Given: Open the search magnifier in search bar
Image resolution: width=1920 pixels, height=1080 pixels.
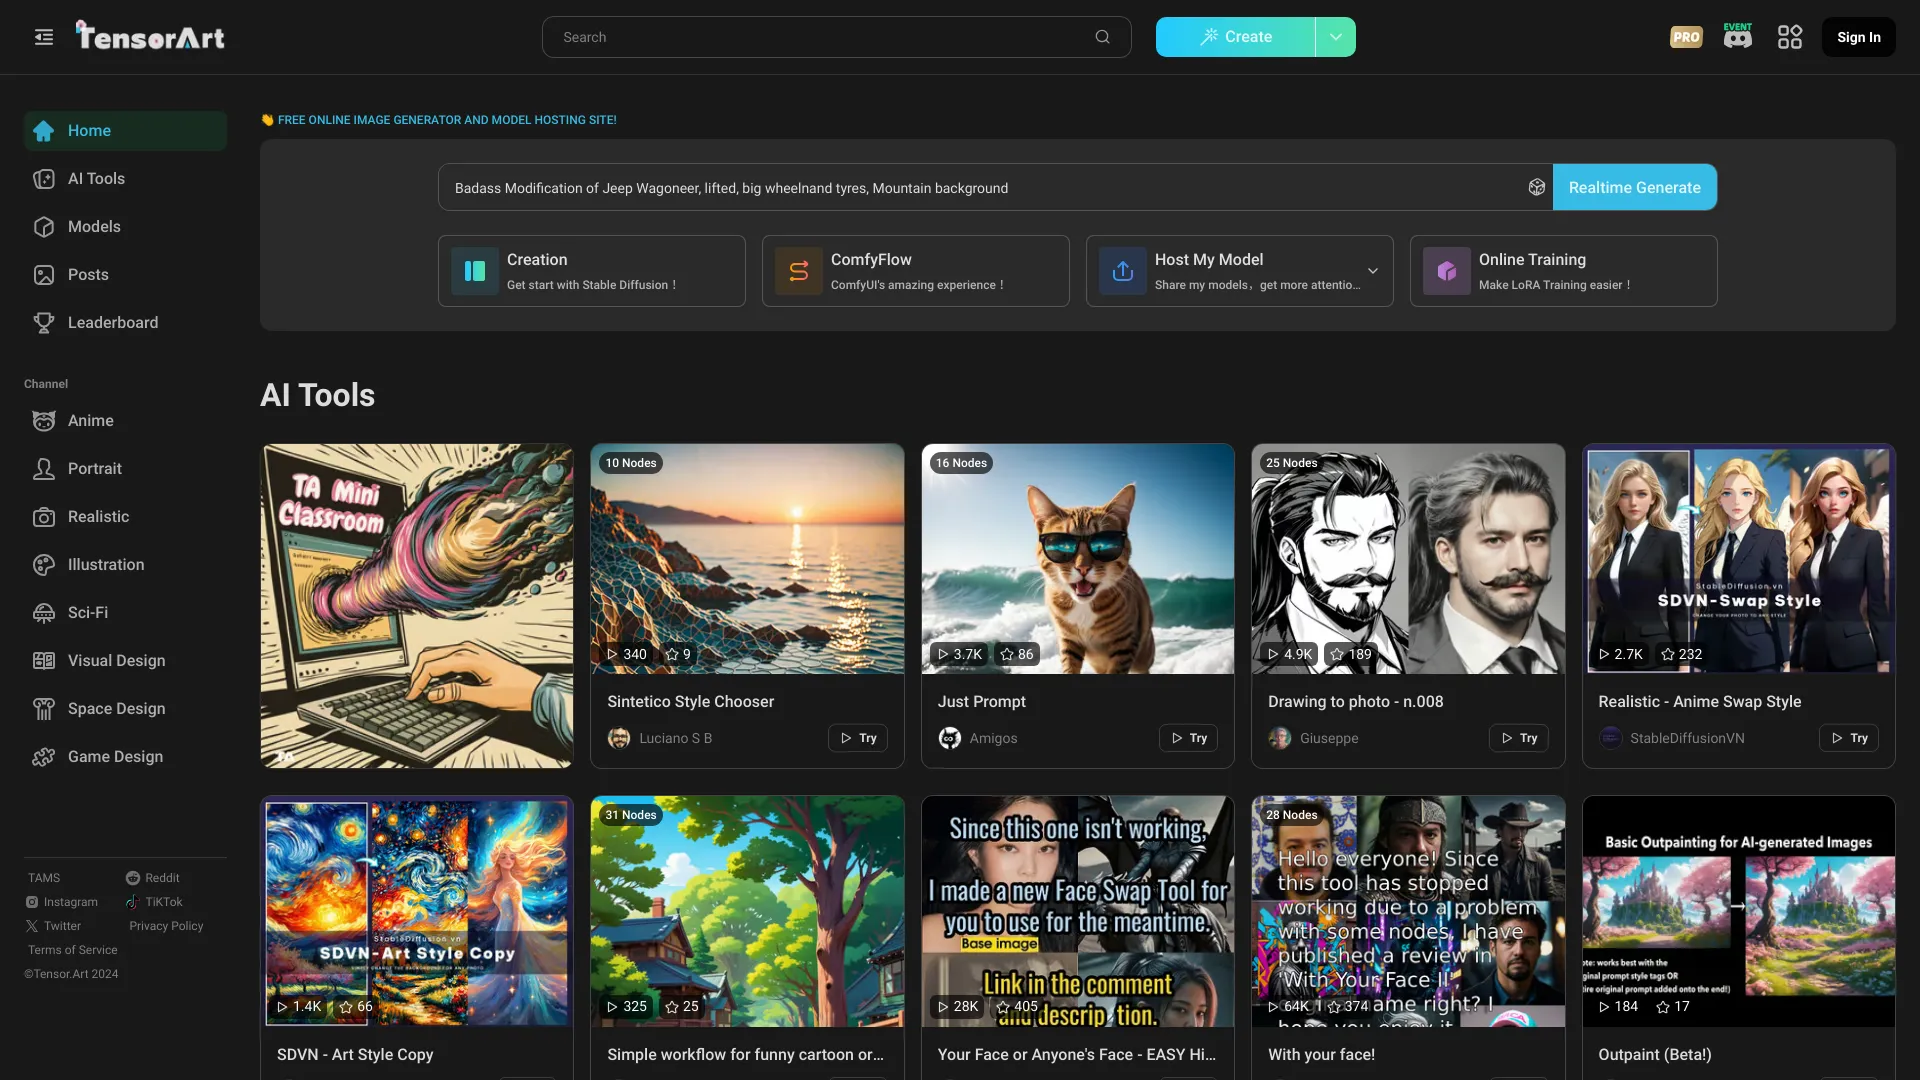Looking at the screenshot, I should [1101, 36].
